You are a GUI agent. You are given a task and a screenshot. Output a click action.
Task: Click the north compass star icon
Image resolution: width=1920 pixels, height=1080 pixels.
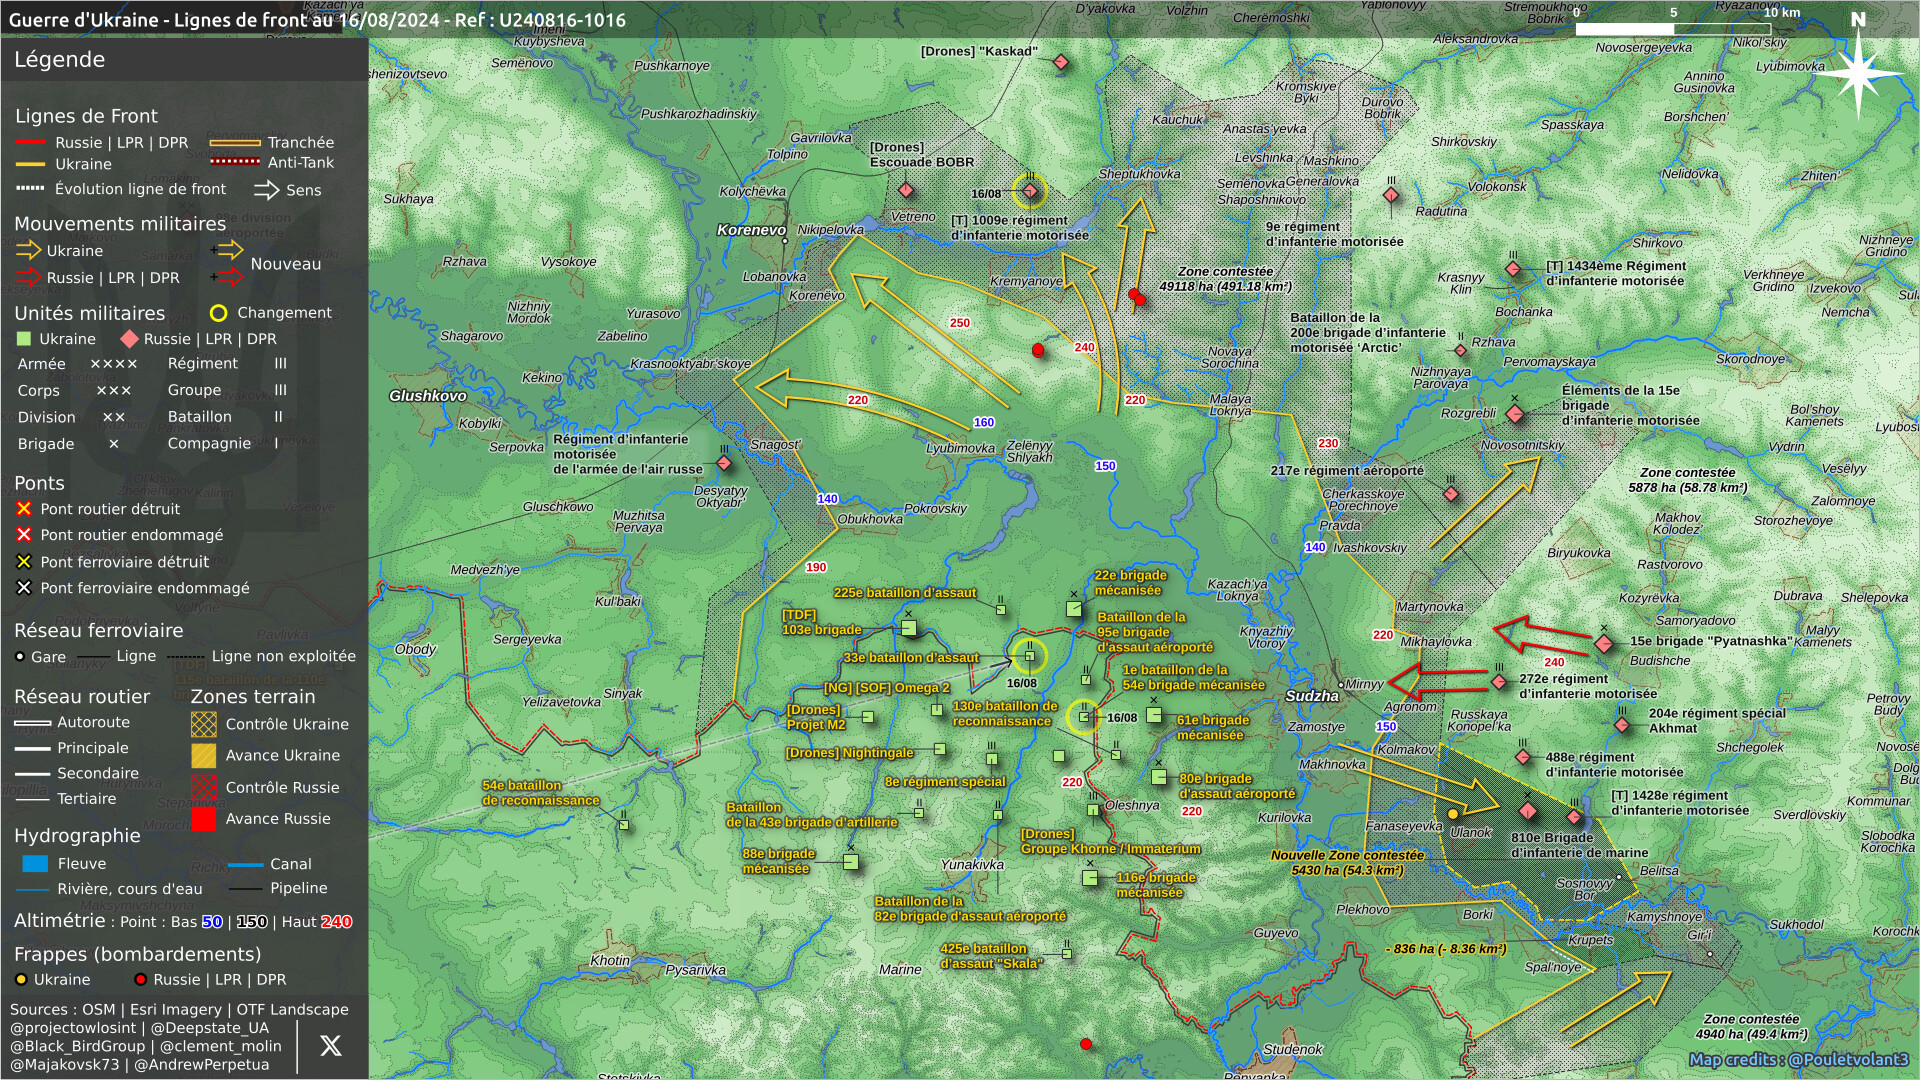[x=1858, y=73]
